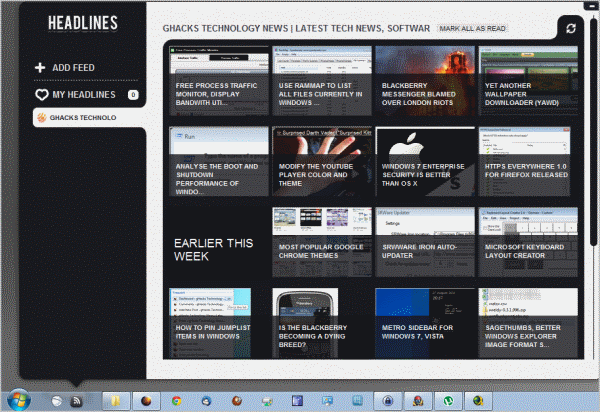Open the folder icon in taskbar

pos(115,399)
